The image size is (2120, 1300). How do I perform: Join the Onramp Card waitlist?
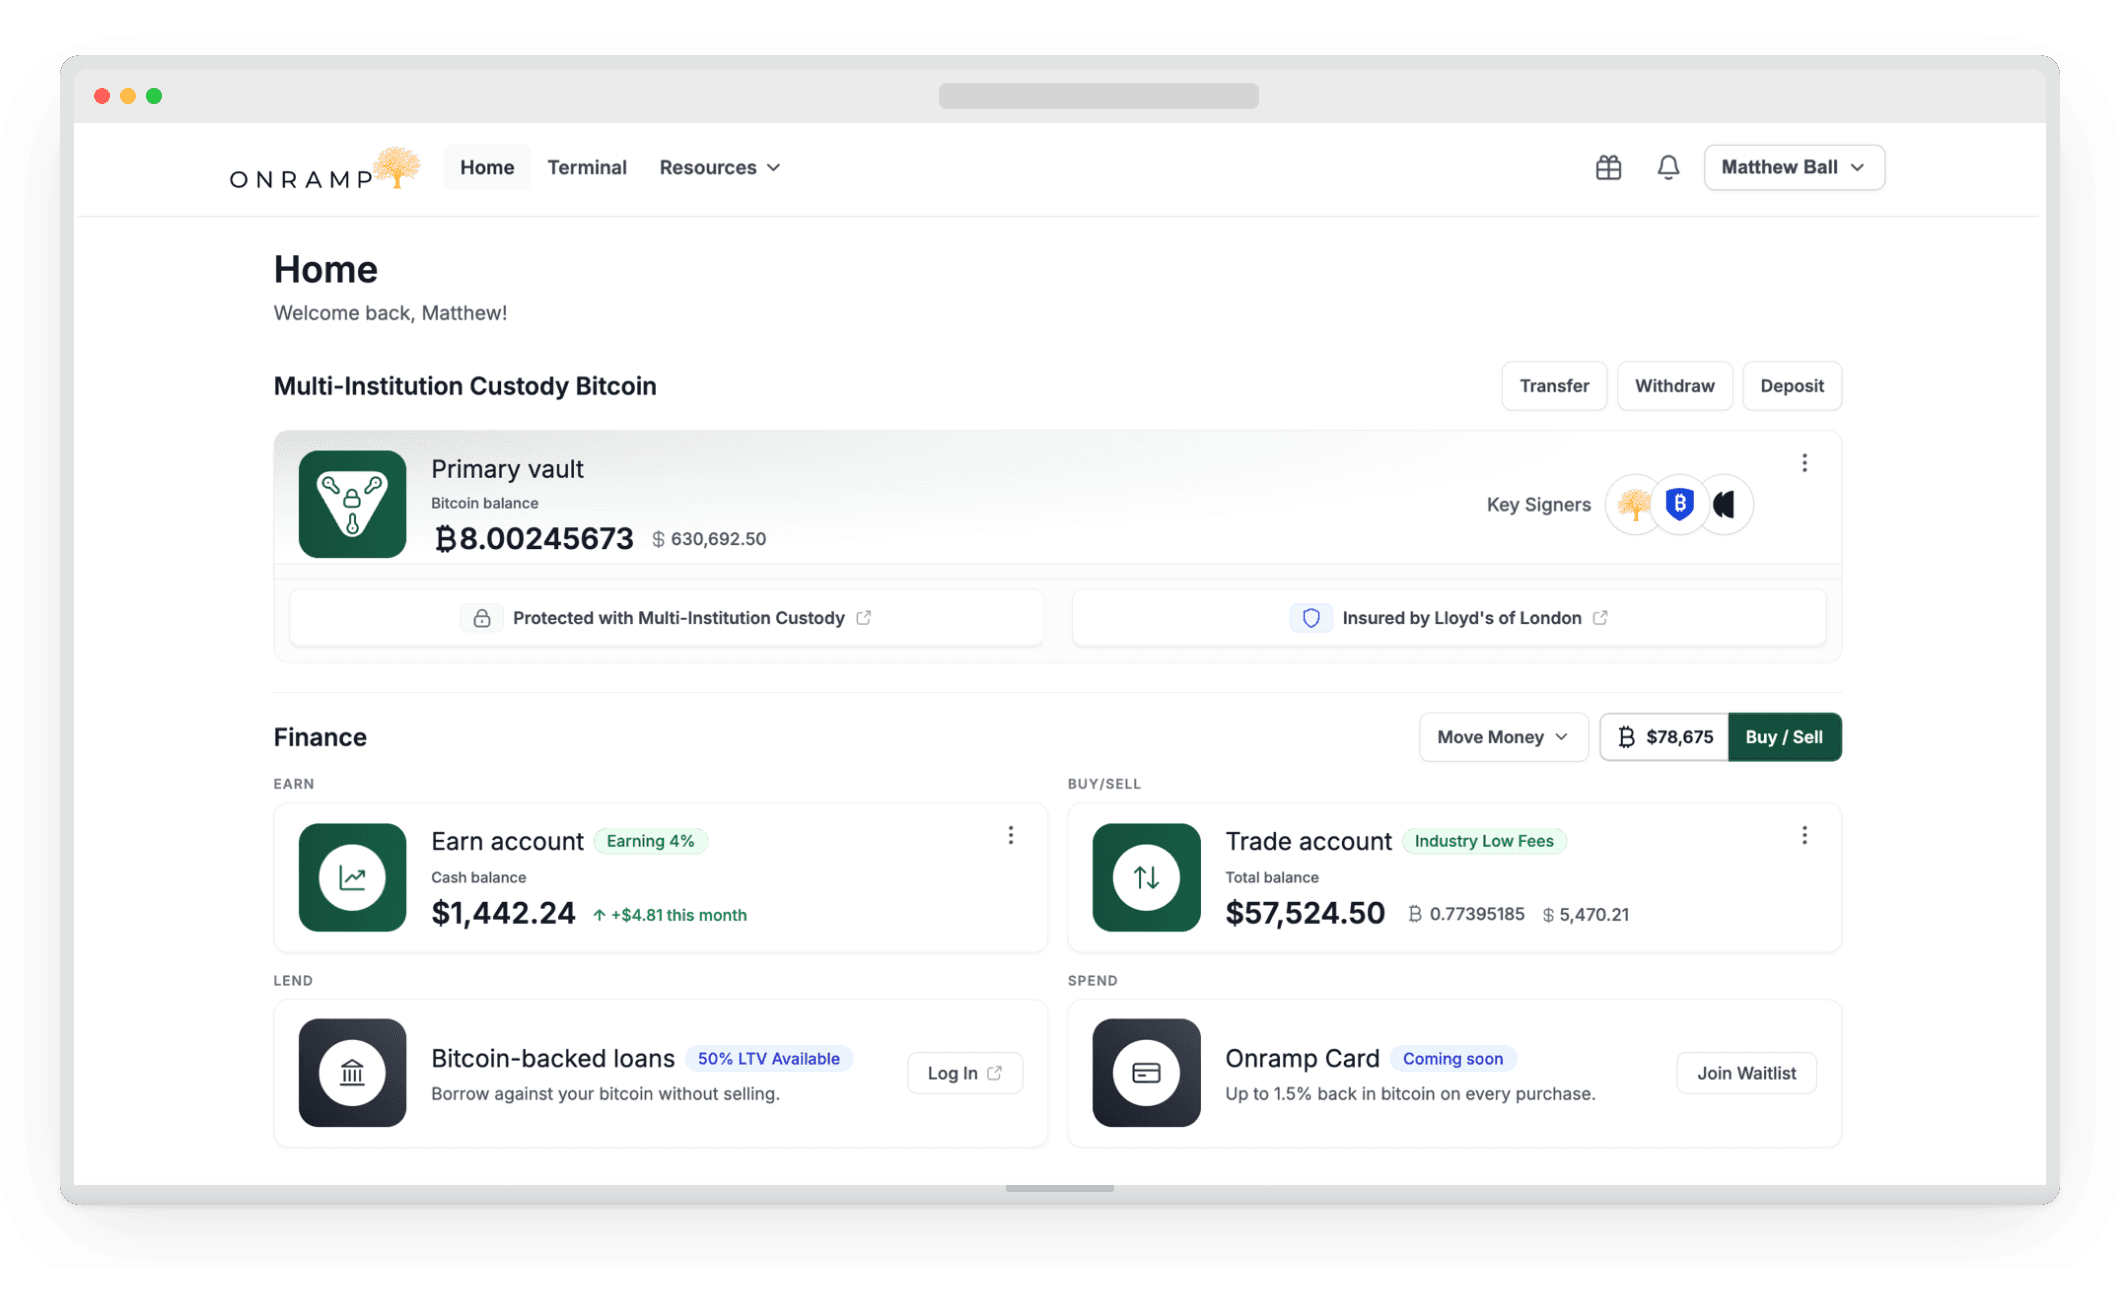[x=1746, y=1073]
